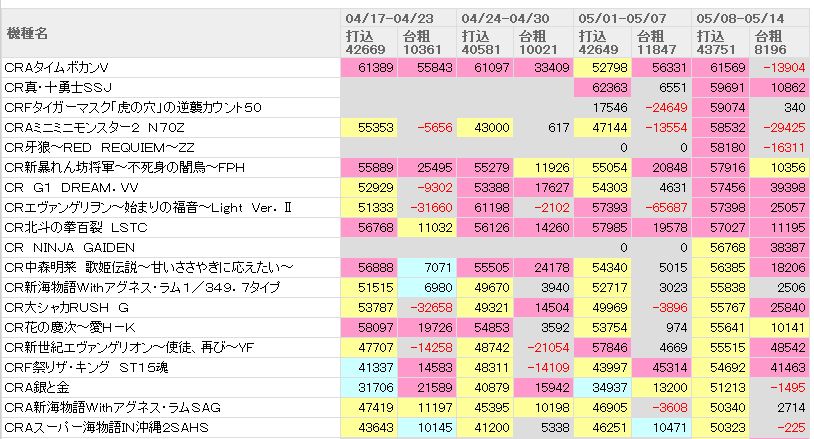
Task: Select the CR NINJA GAIDEN name
Action: [x=70, y=248]
